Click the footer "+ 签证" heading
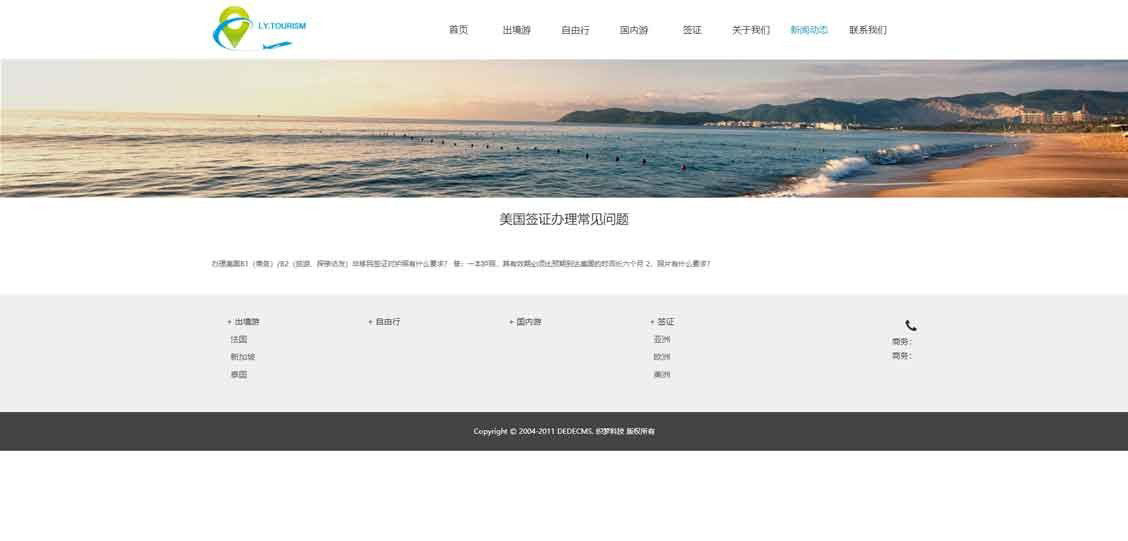Viewport: 1128px width, 541px height. point(662,322)
